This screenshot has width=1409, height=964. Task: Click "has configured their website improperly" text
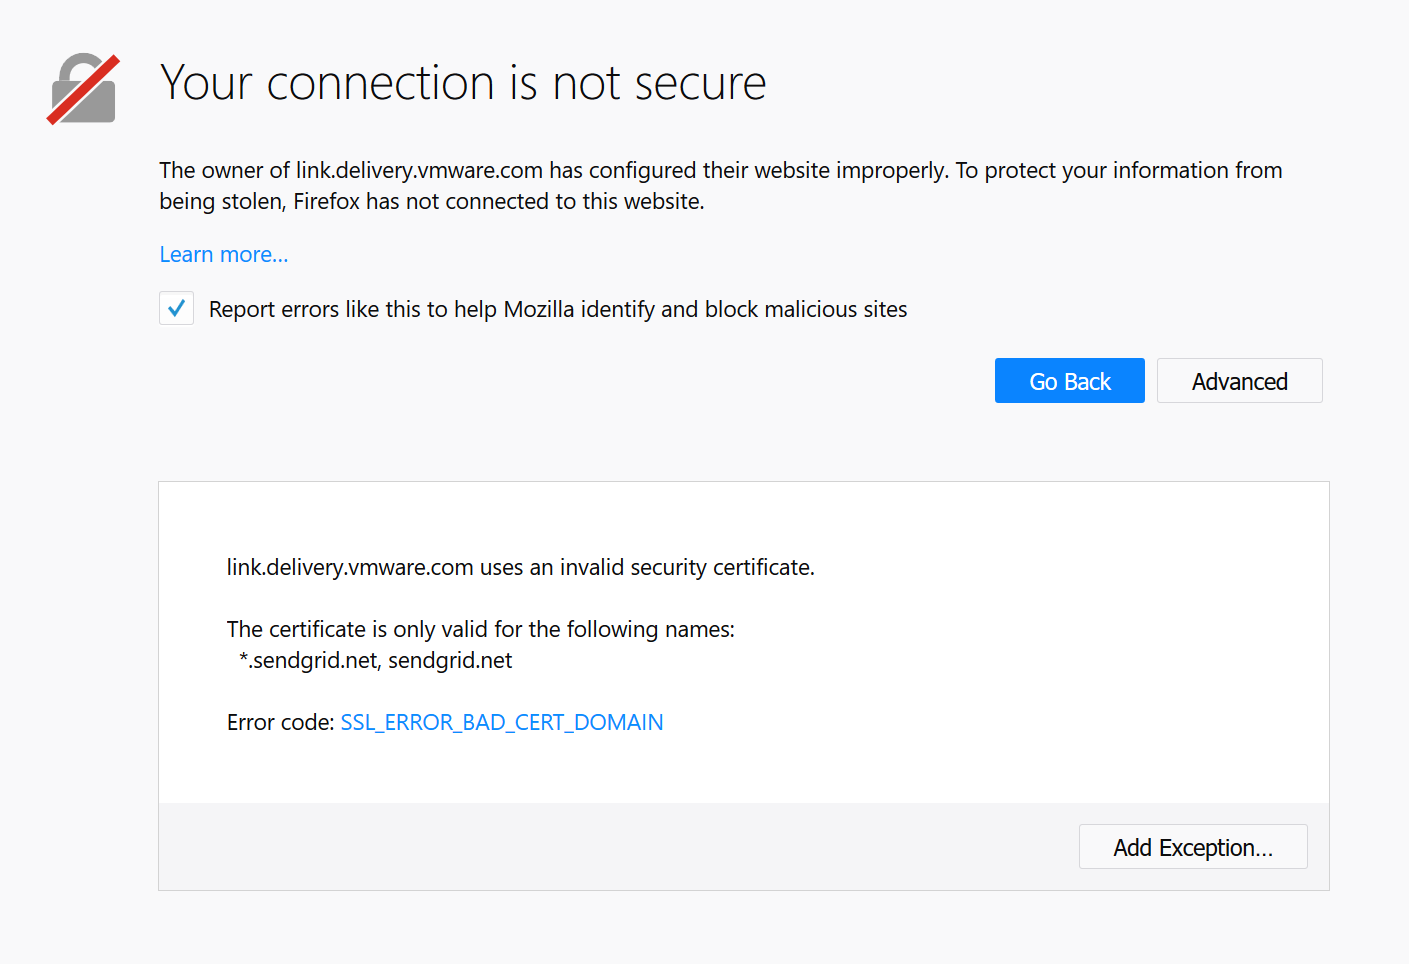(748, 171)
